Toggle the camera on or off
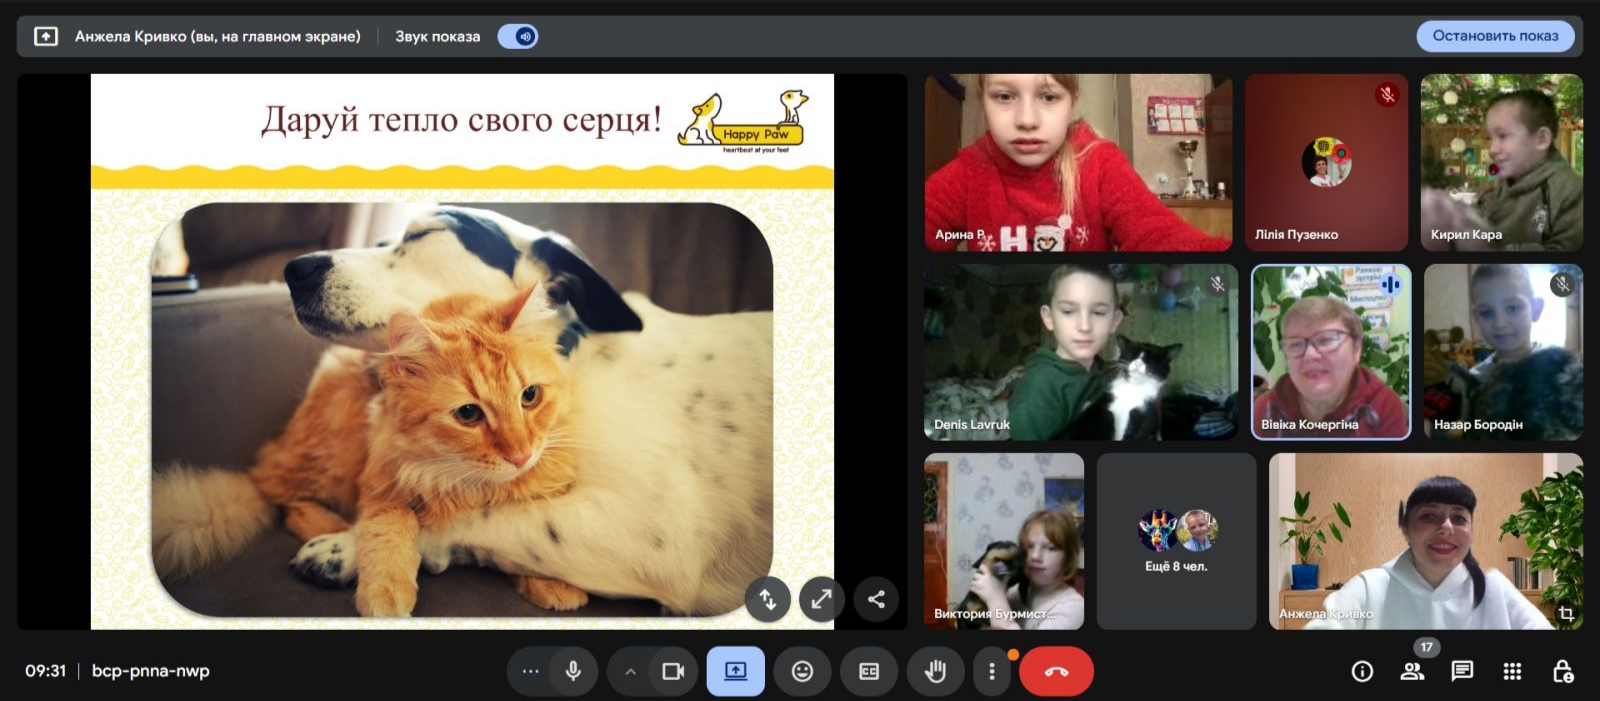The image size is (1600, 701). 673,671
